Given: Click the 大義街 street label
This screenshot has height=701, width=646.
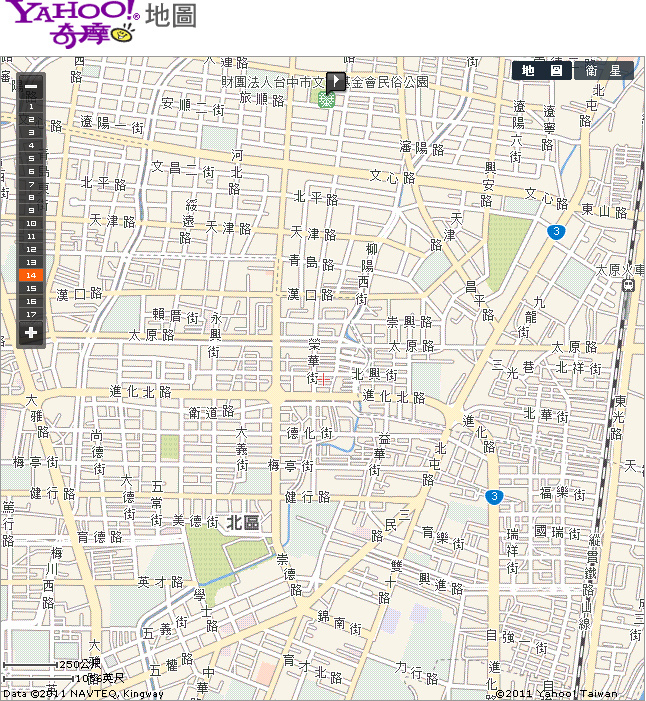Looking at the screenshot, I should point(241,448).
